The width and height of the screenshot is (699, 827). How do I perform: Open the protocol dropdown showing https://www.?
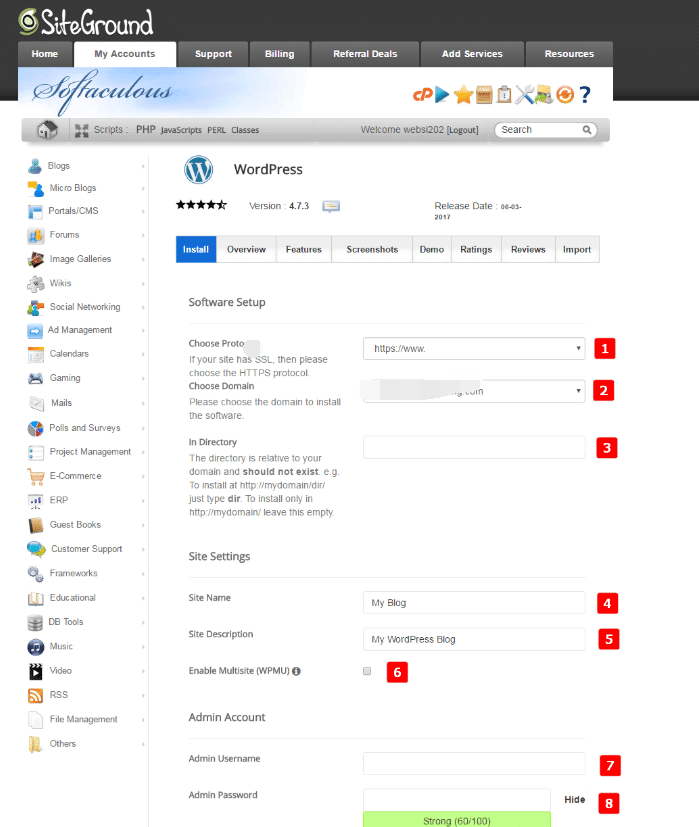(x=474, y=349)
